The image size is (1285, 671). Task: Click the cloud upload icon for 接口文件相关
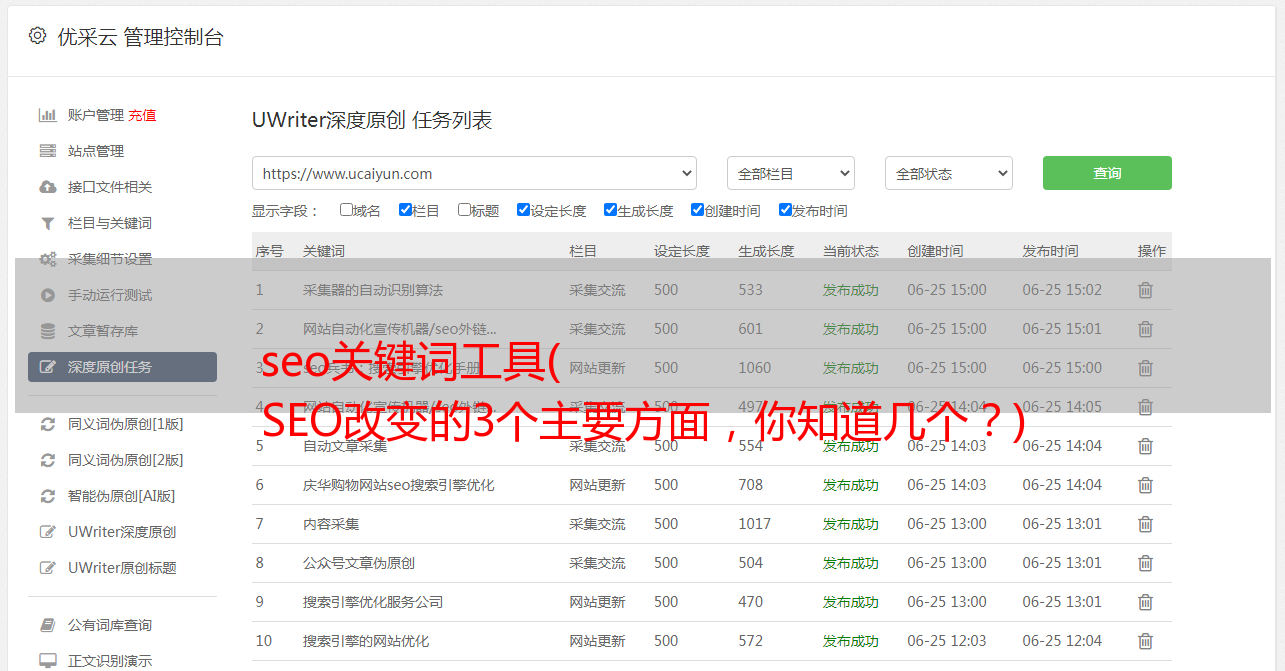point(47,187)
